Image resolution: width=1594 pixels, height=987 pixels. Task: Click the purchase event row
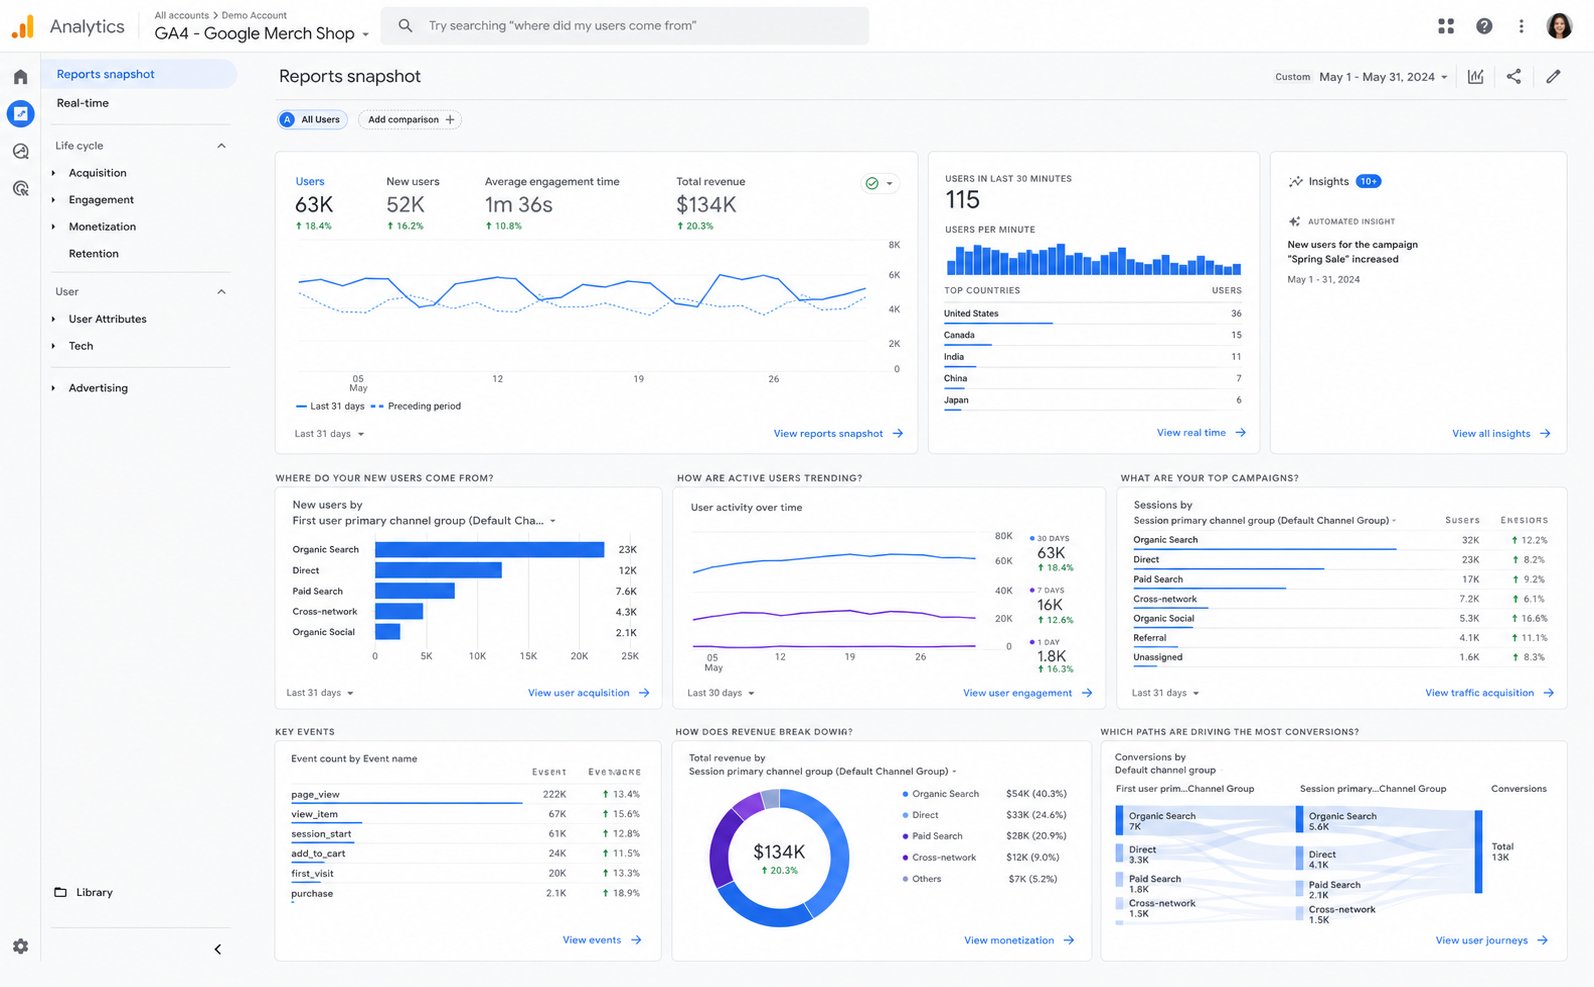[x=465, y=894]
